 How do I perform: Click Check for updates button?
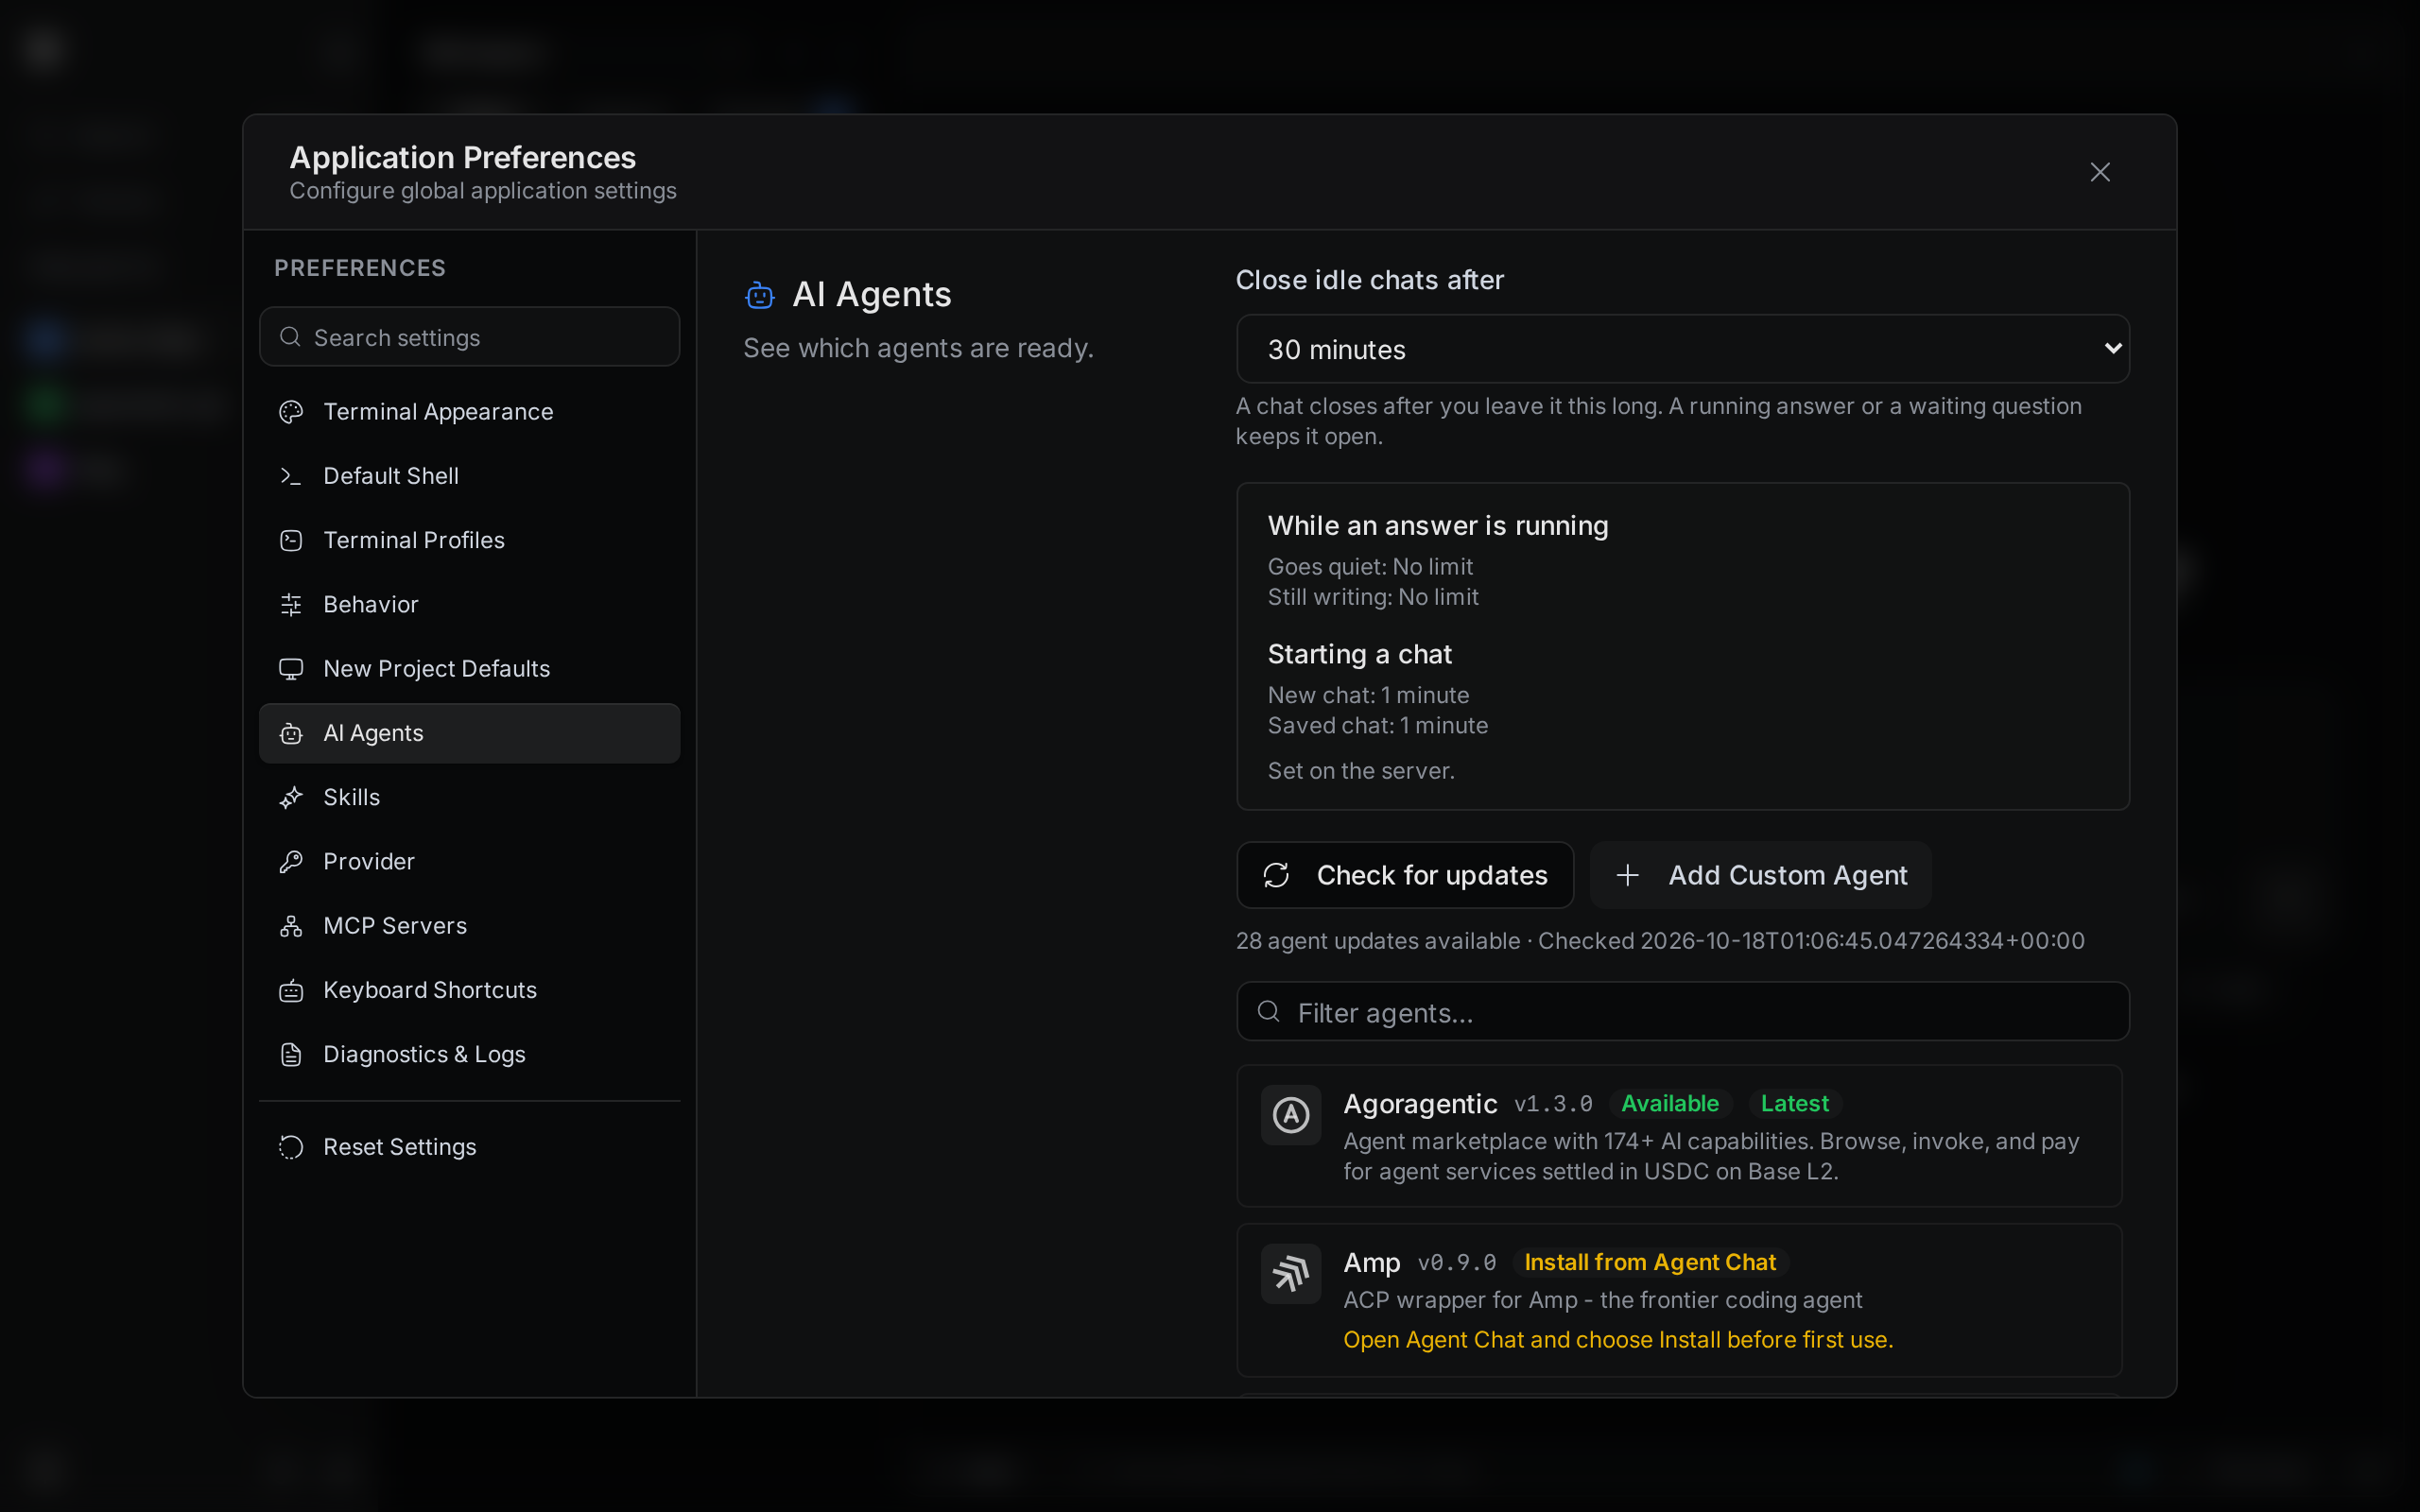(1405, 875)
